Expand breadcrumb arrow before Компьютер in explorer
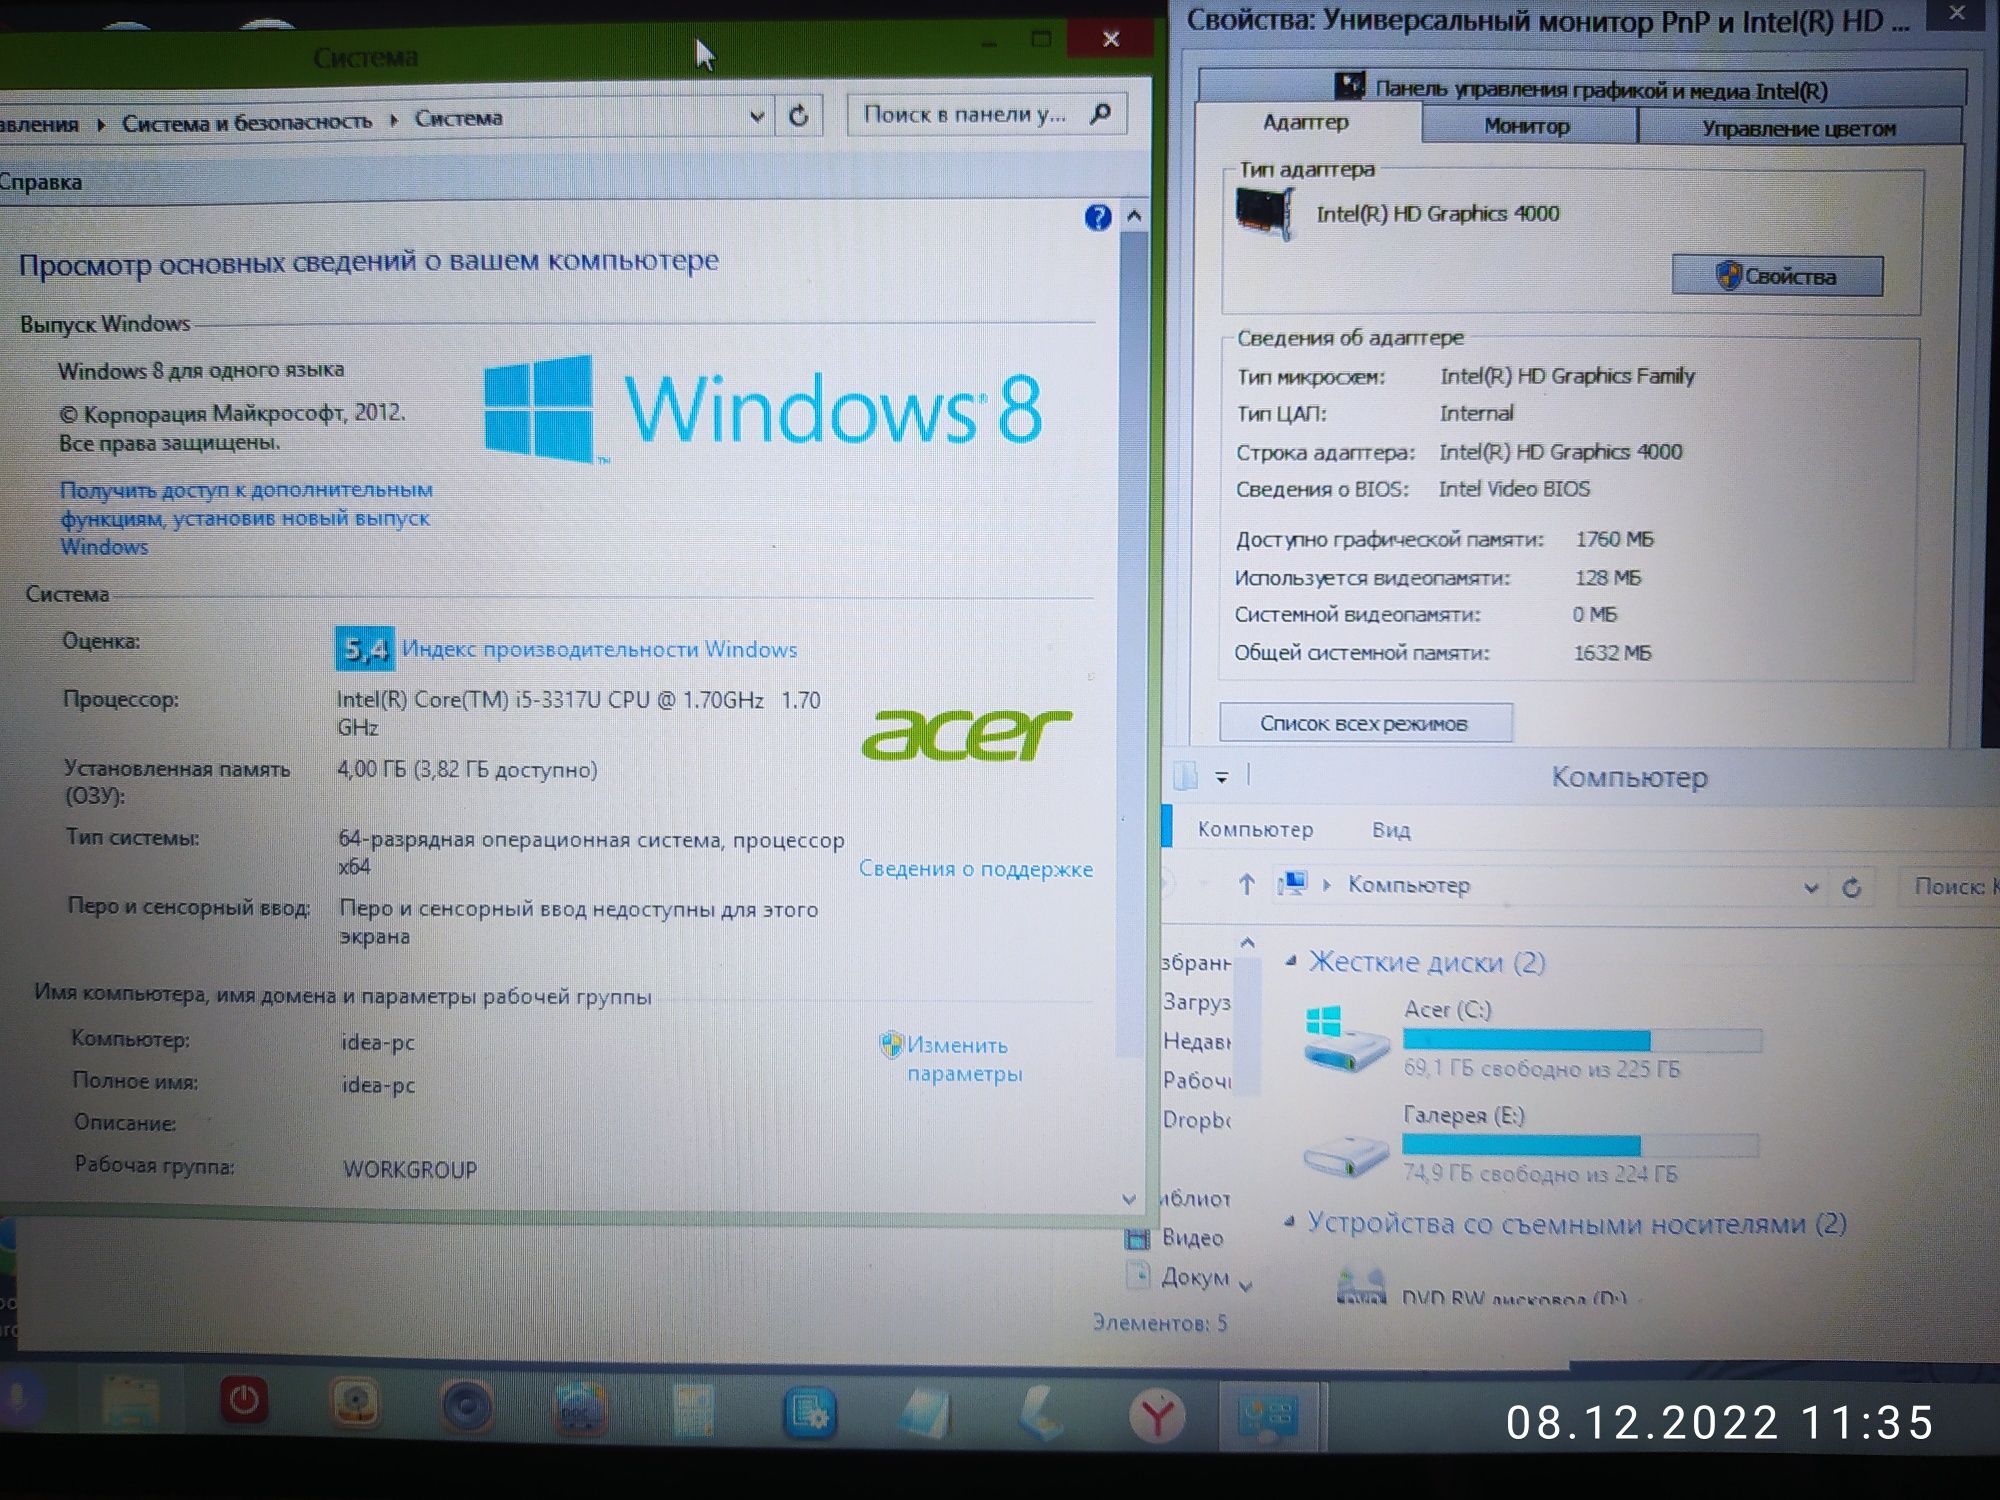2000x1500 pixels. [1327, 884]
